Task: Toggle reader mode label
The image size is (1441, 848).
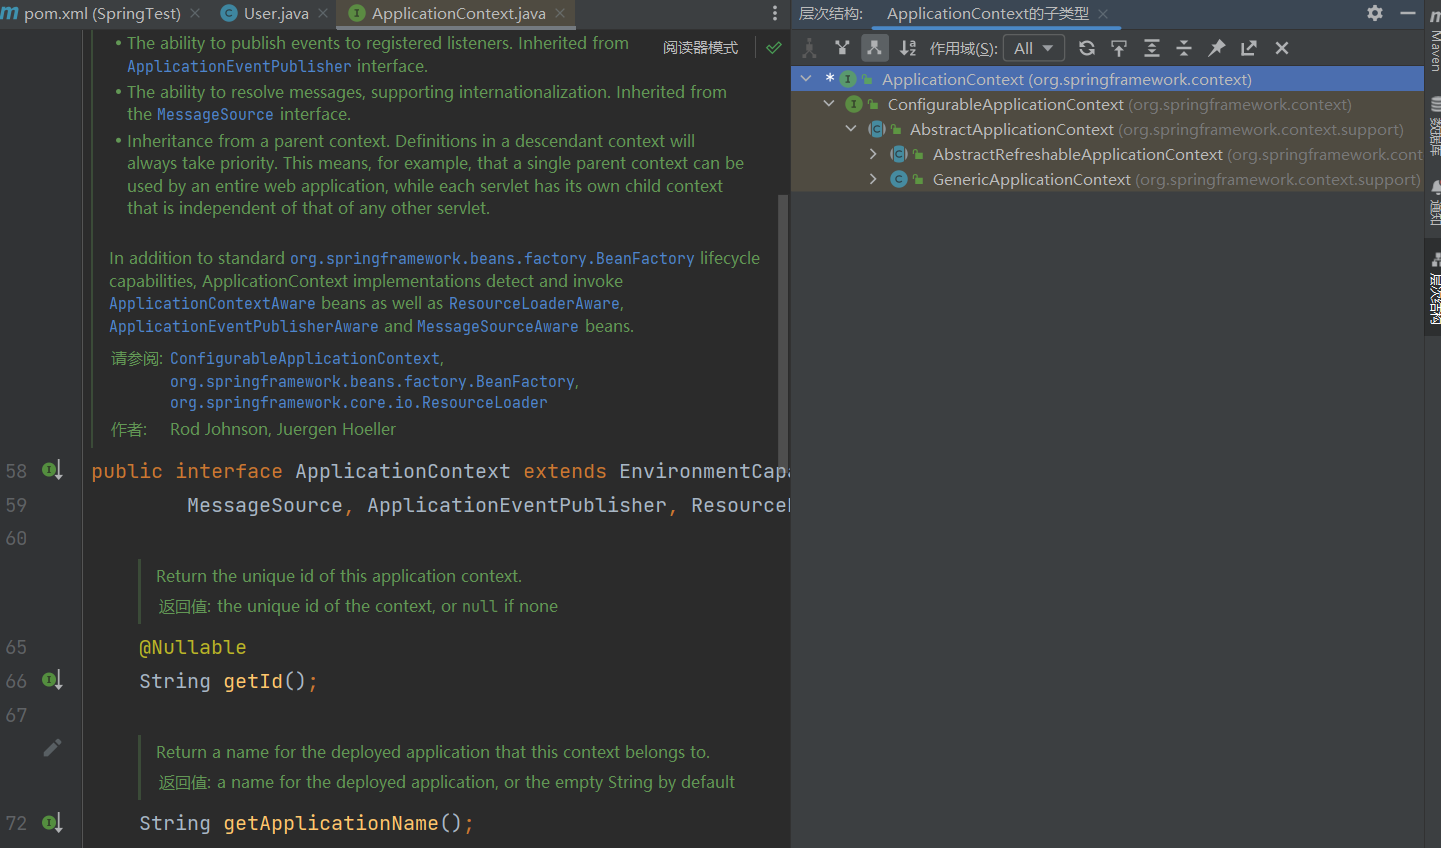Action: click(700, 47)
